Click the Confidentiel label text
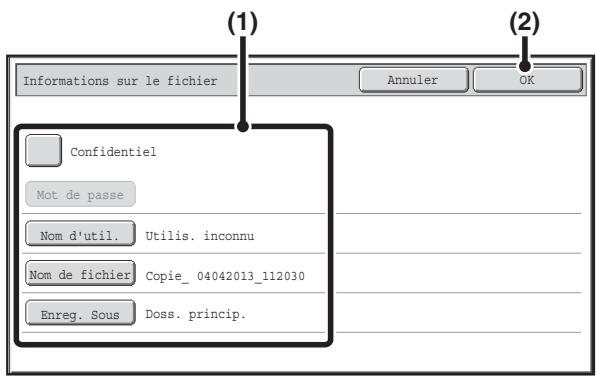The height and width of the screenshot is (379, 601). (113, 152)
